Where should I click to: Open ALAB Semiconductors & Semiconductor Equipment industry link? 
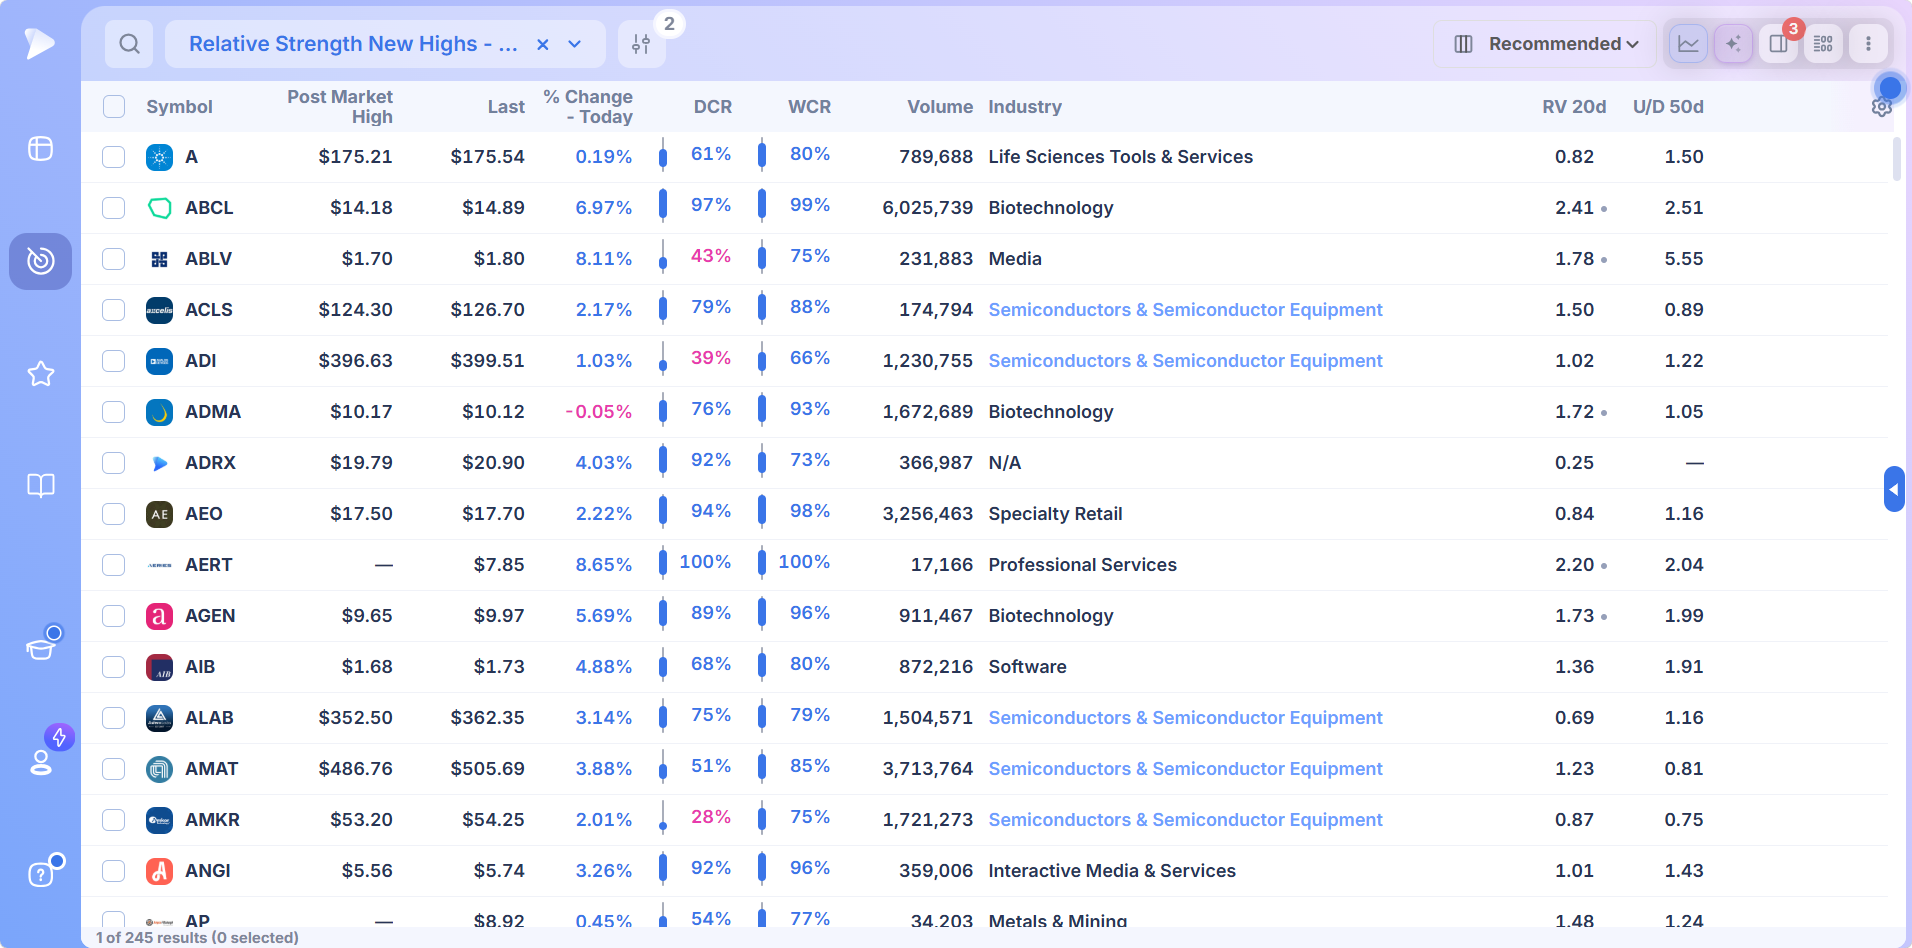[1185, 718]
